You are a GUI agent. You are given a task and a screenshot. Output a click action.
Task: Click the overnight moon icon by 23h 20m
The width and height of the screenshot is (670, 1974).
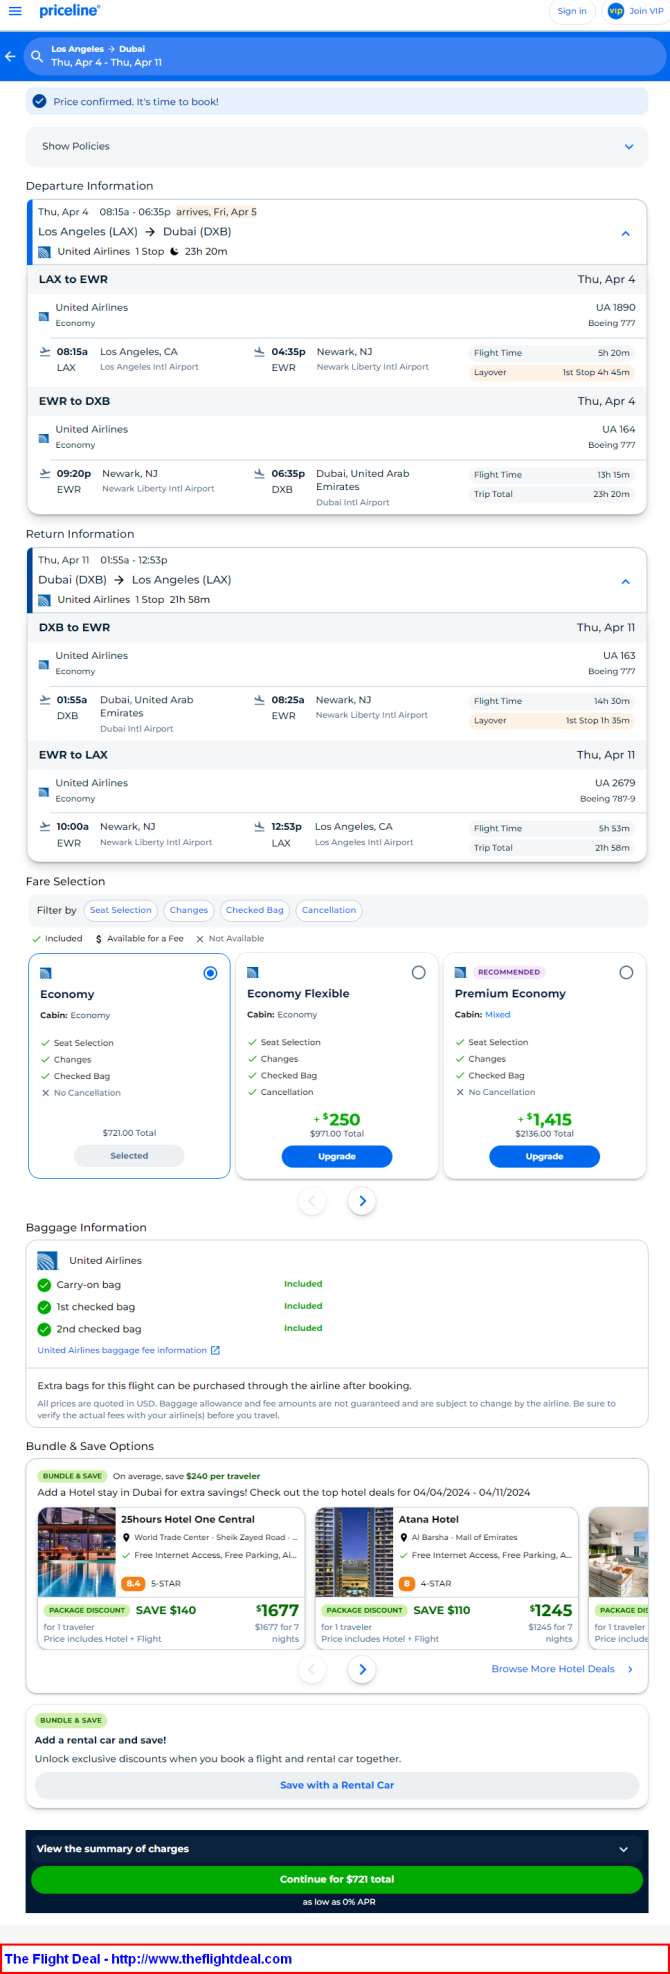coord(174,252)
